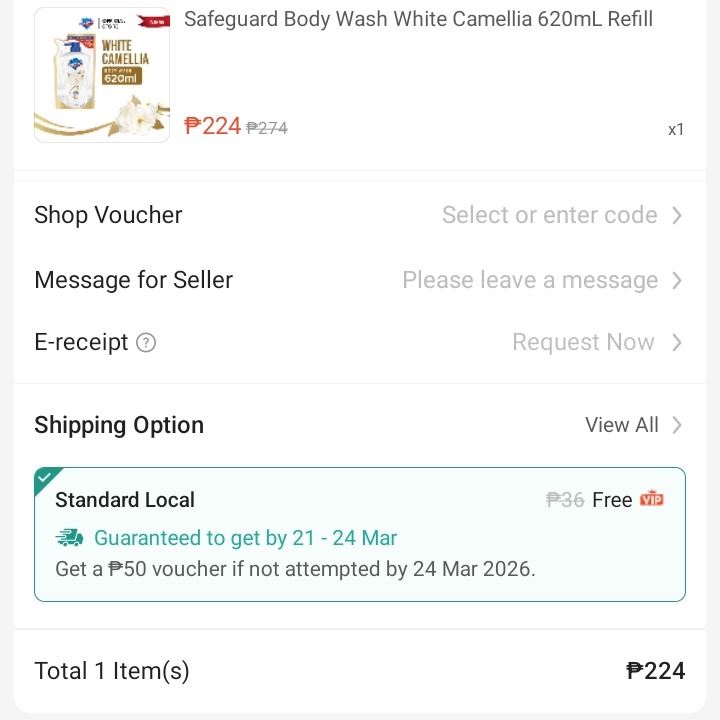This screenshot has height=720, width=720.
Task: Tap Request Now for E-receipt
Action: pos(583,342)
